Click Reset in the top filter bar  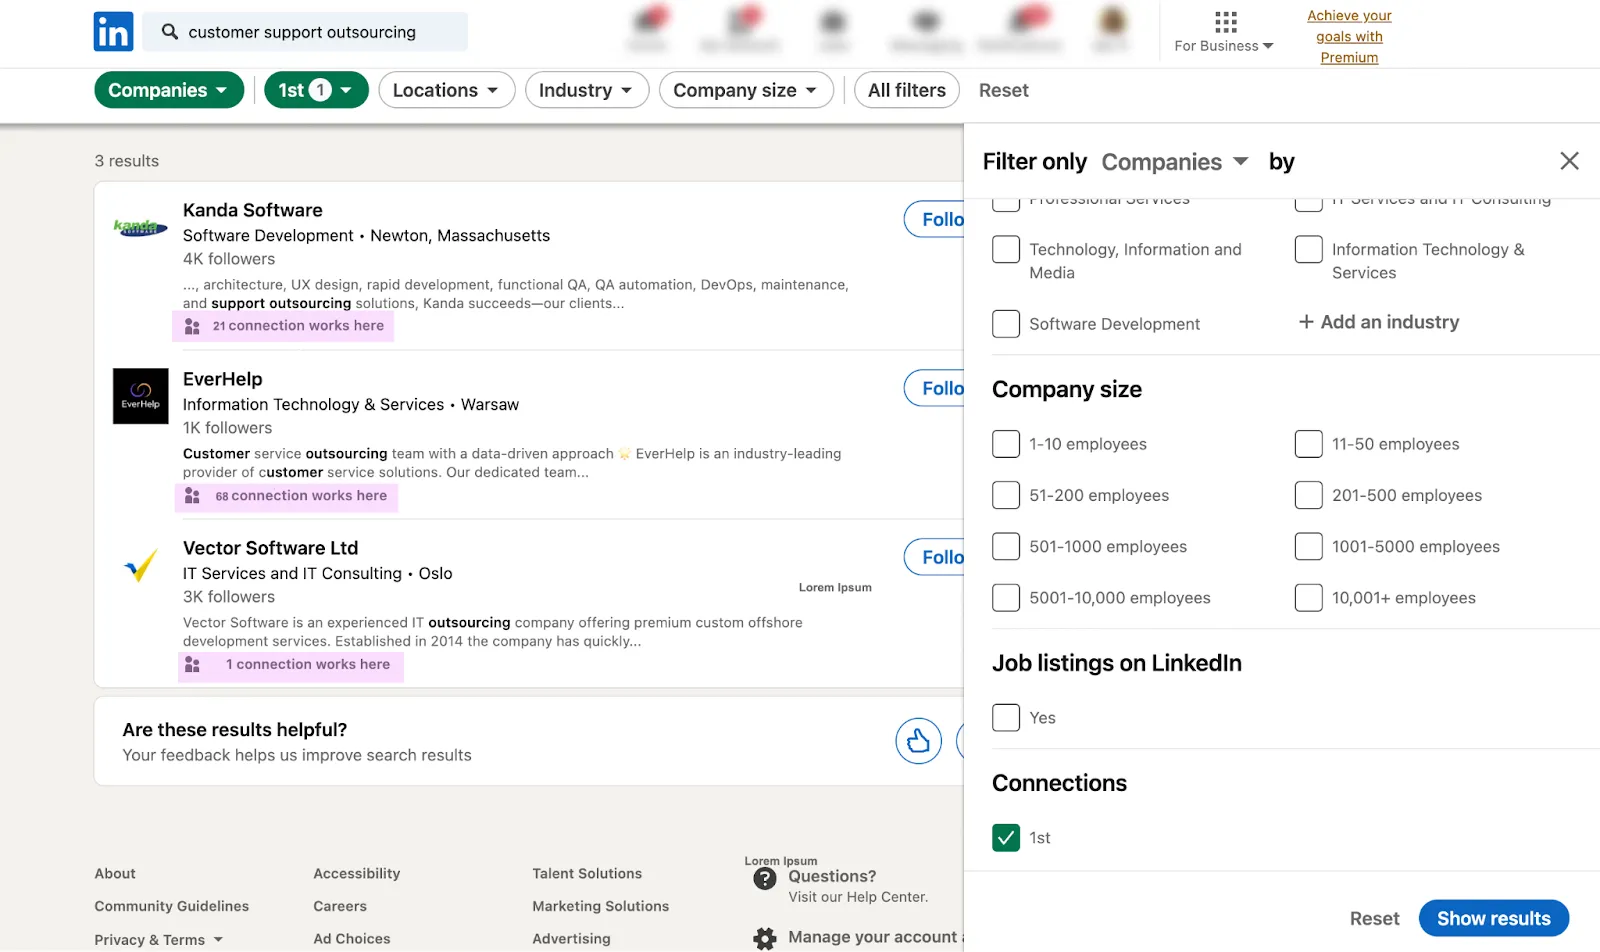[x=1004, y=90]
